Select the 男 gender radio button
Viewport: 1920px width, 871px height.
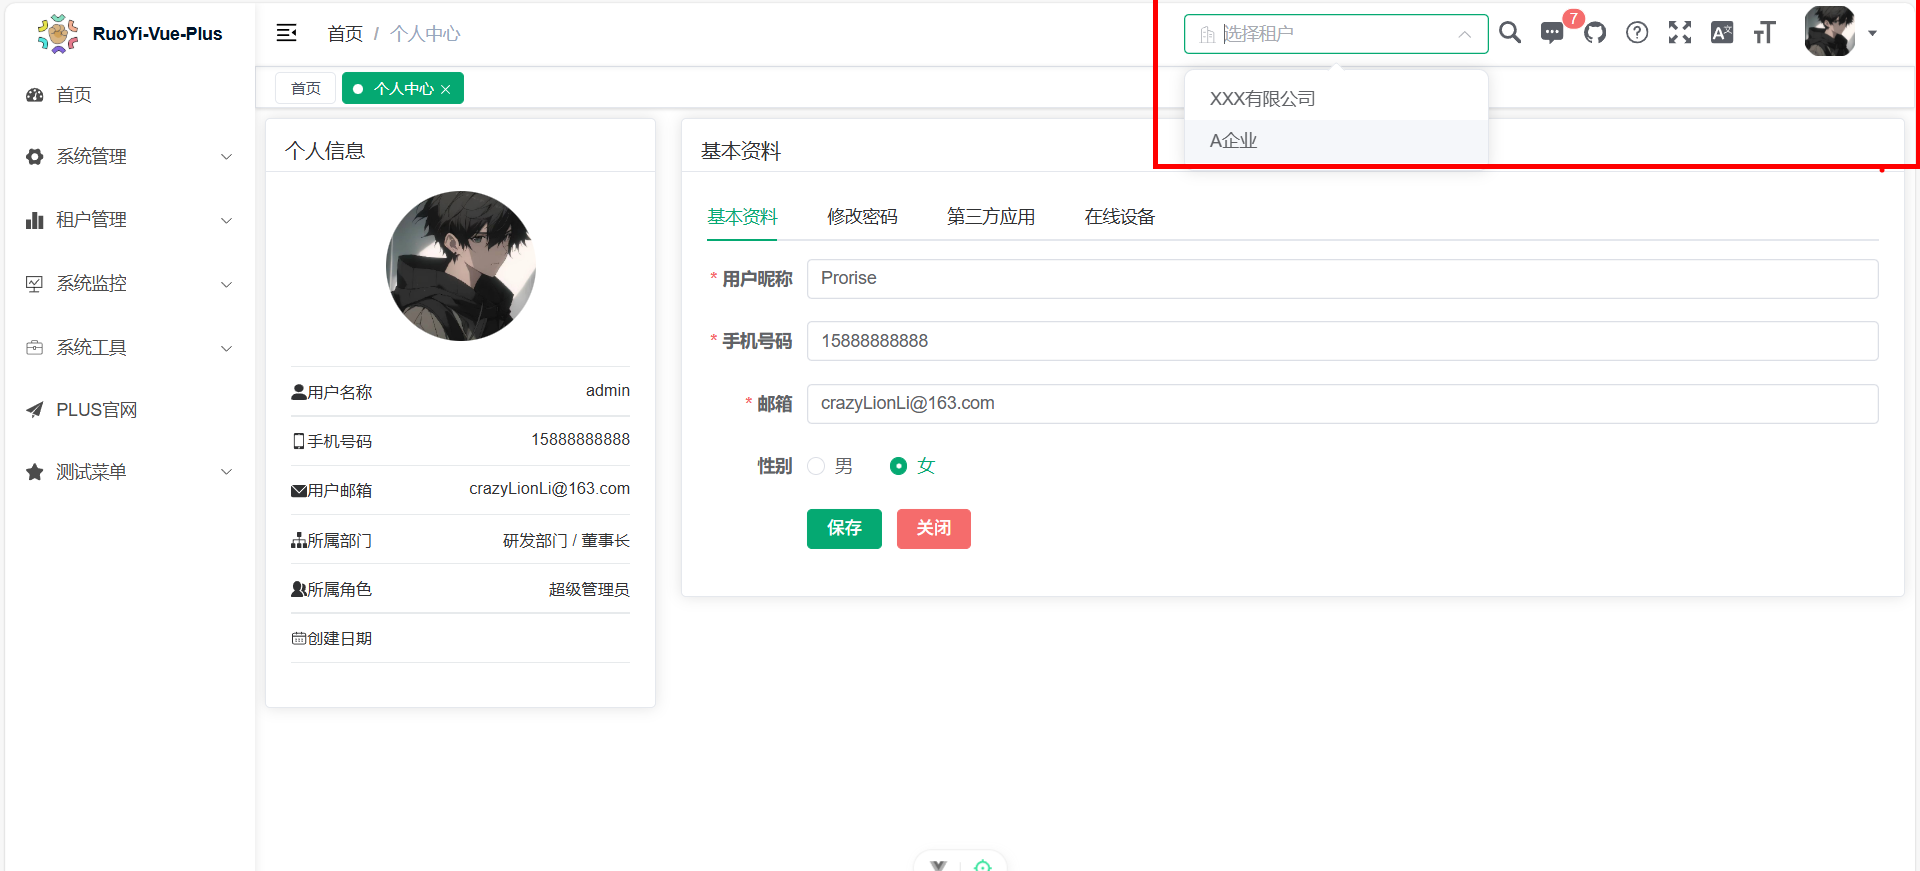click(817, 466)
